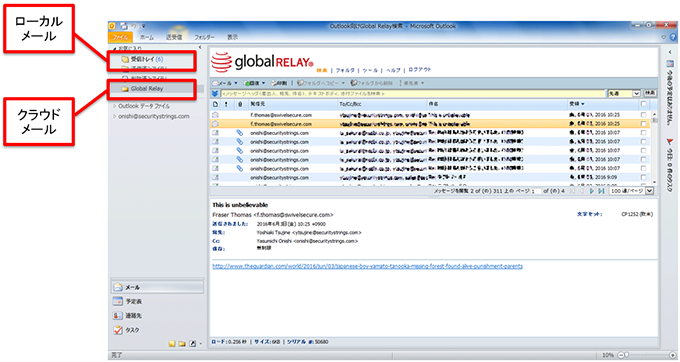Click the 検索 search button beside the combo box
This screenshot has height=362, width=680.
click(650, 93)
